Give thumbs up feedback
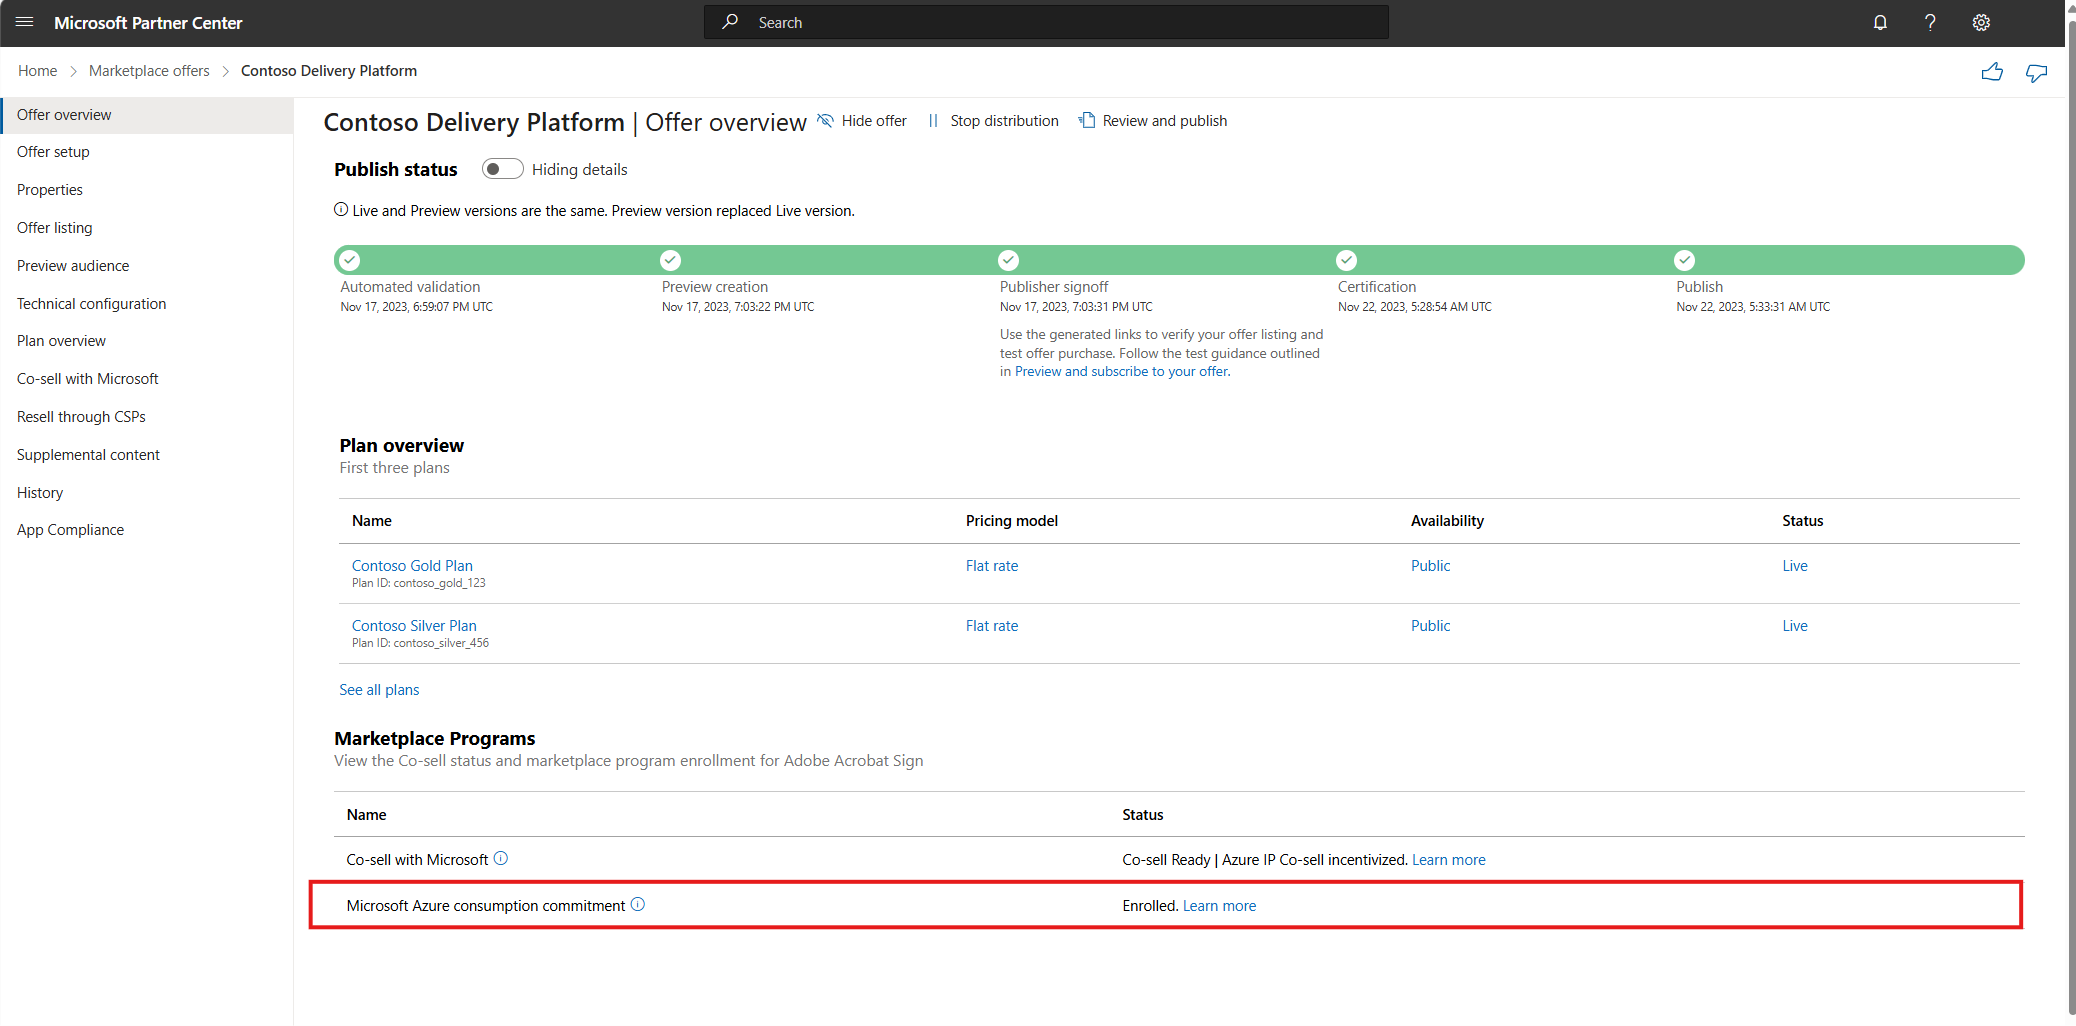The image size is (2076, 1026). (x=1992, y=72)
